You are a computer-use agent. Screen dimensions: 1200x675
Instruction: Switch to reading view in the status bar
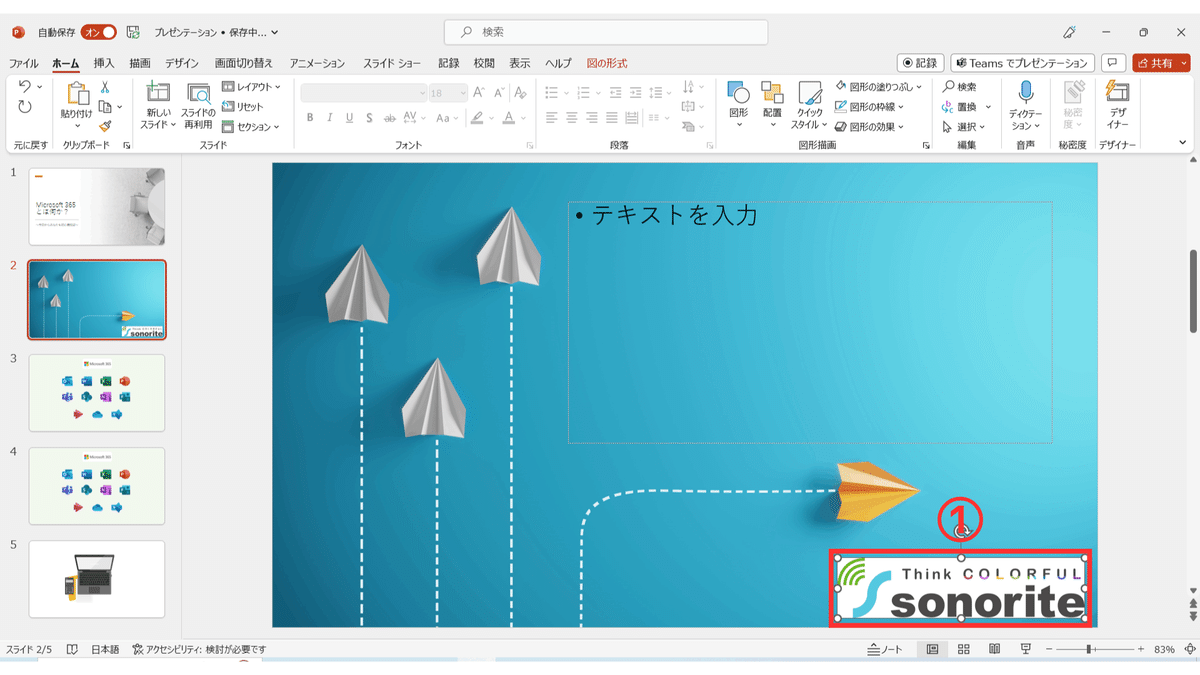[x=993, y=648]
